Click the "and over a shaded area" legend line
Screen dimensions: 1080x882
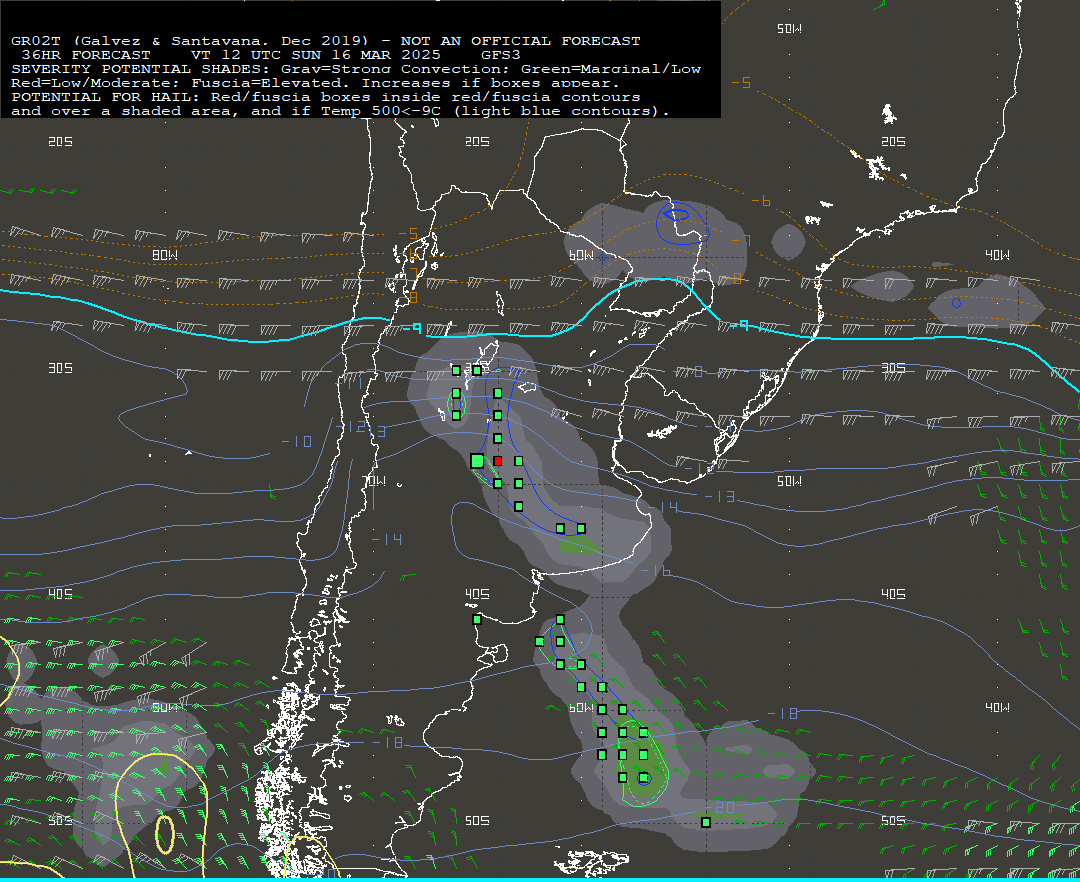340,111
